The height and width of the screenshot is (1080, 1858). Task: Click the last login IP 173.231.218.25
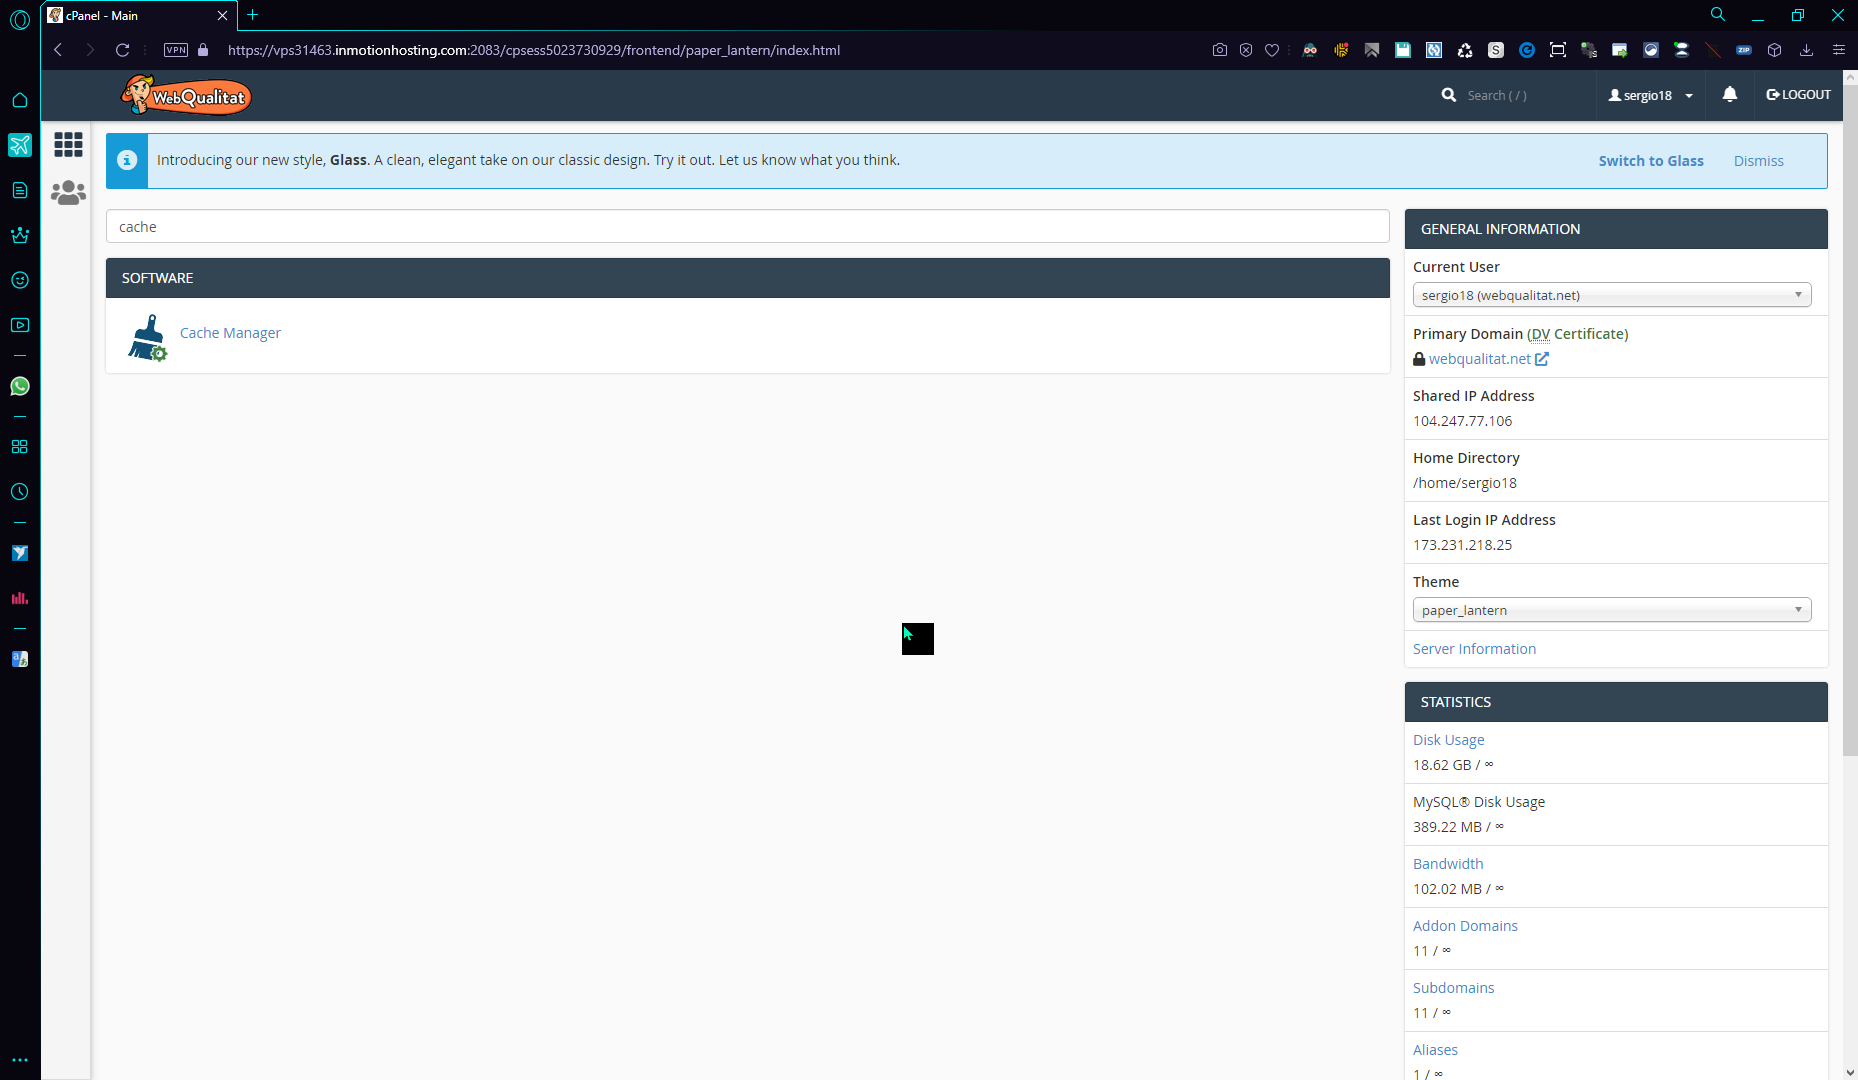click(x=1462, y=545)
